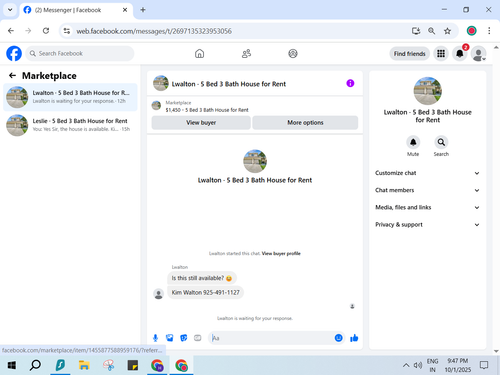Open account profile menu avatar

[x=478, y=53]
